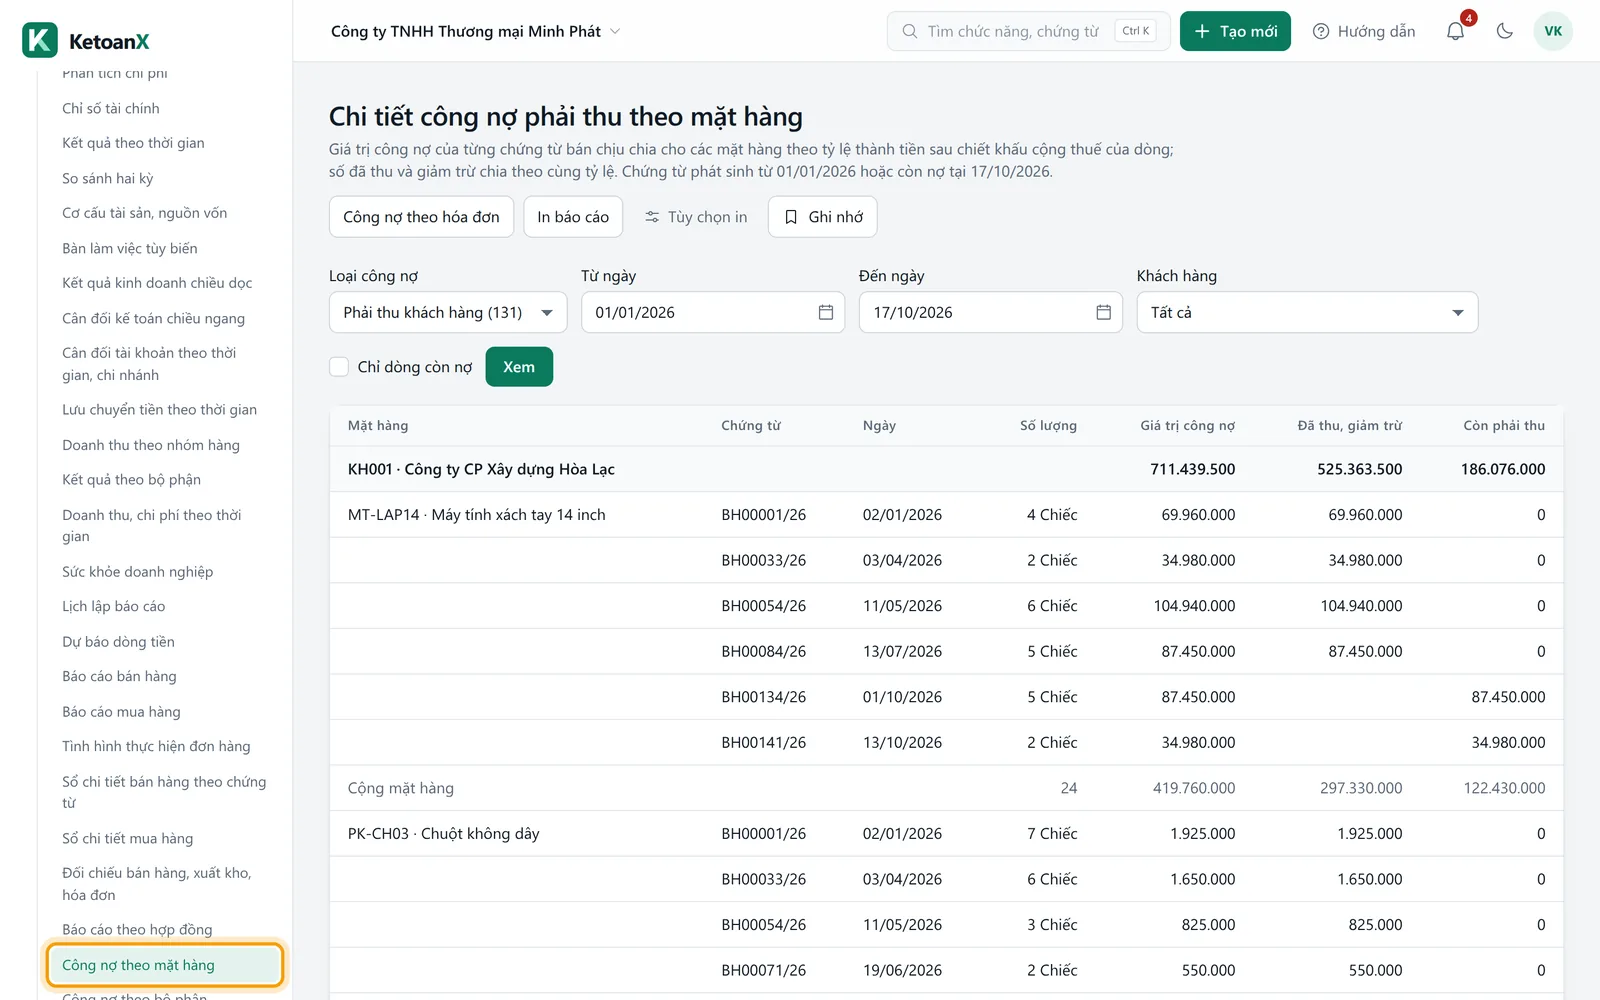Click item PK-CH03 Chuột không dây
1600x1000 pixels.
[444, 834]
